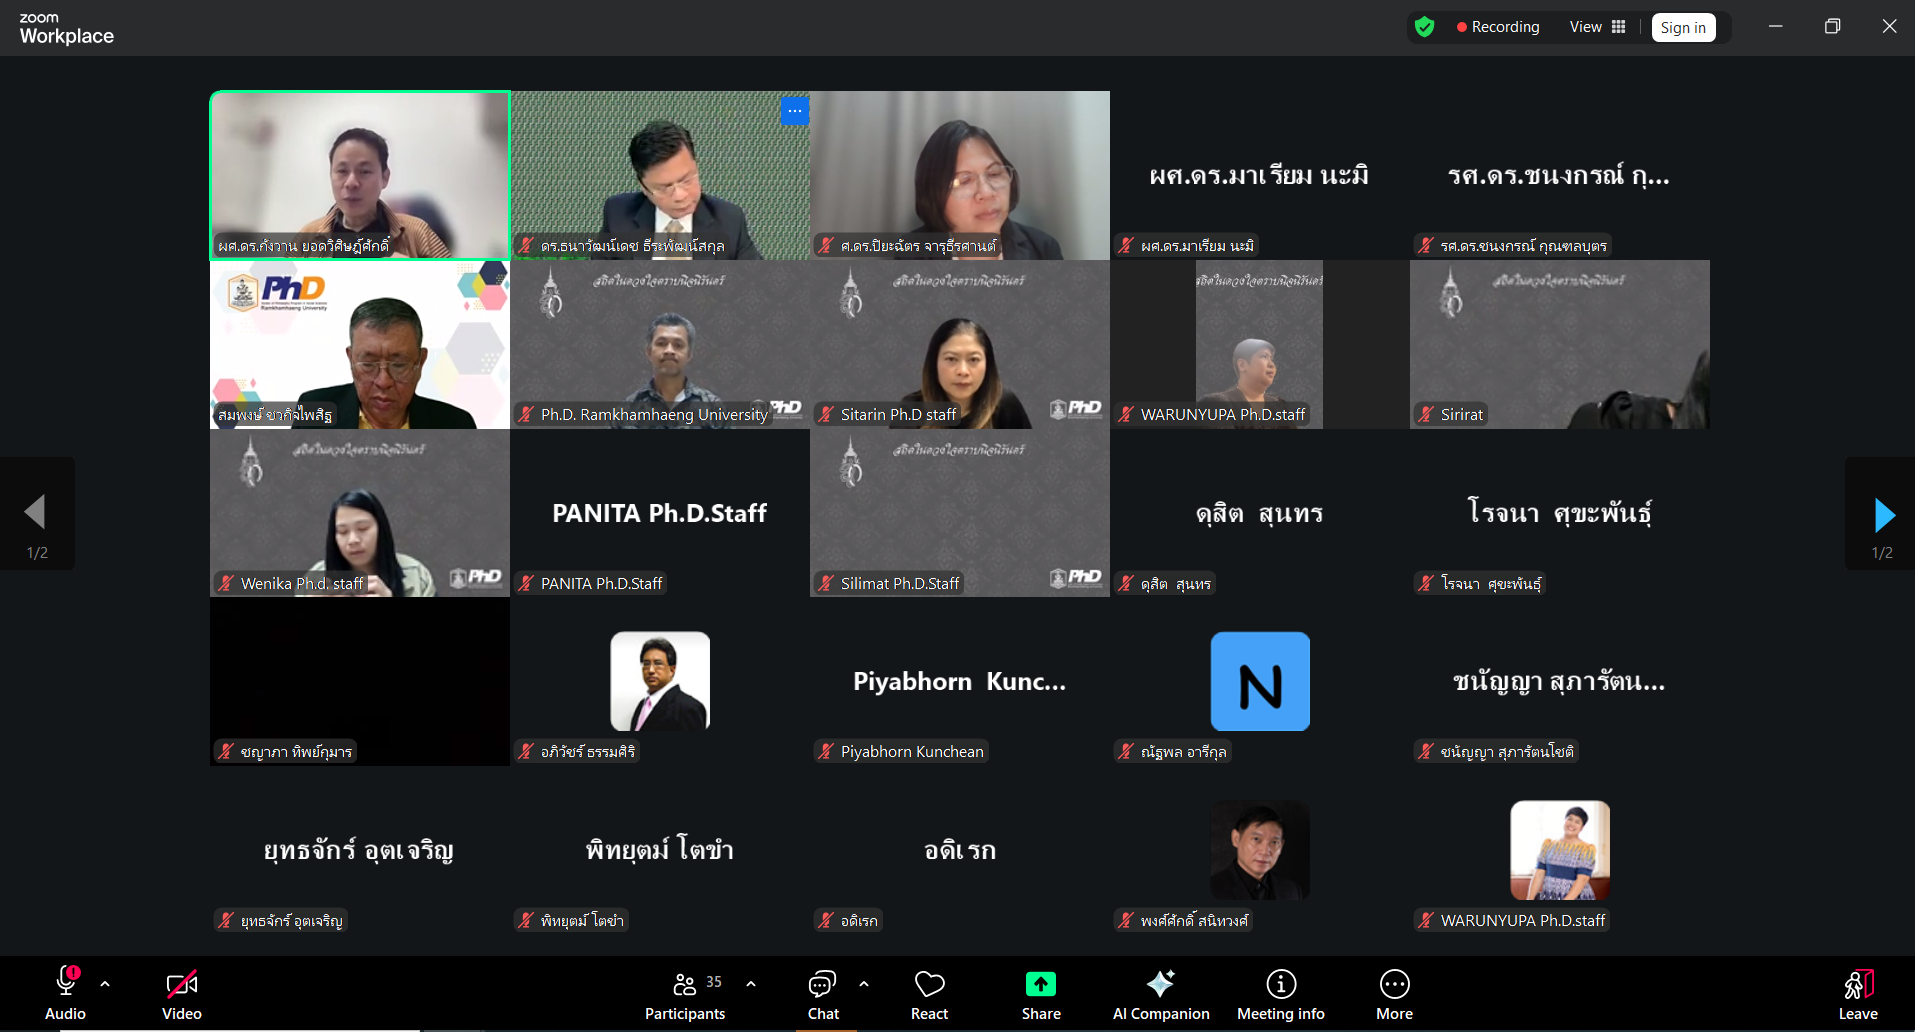Leave the meeting
Viewport: 1915px width, 1032px height.
(x=1857, y=994)
